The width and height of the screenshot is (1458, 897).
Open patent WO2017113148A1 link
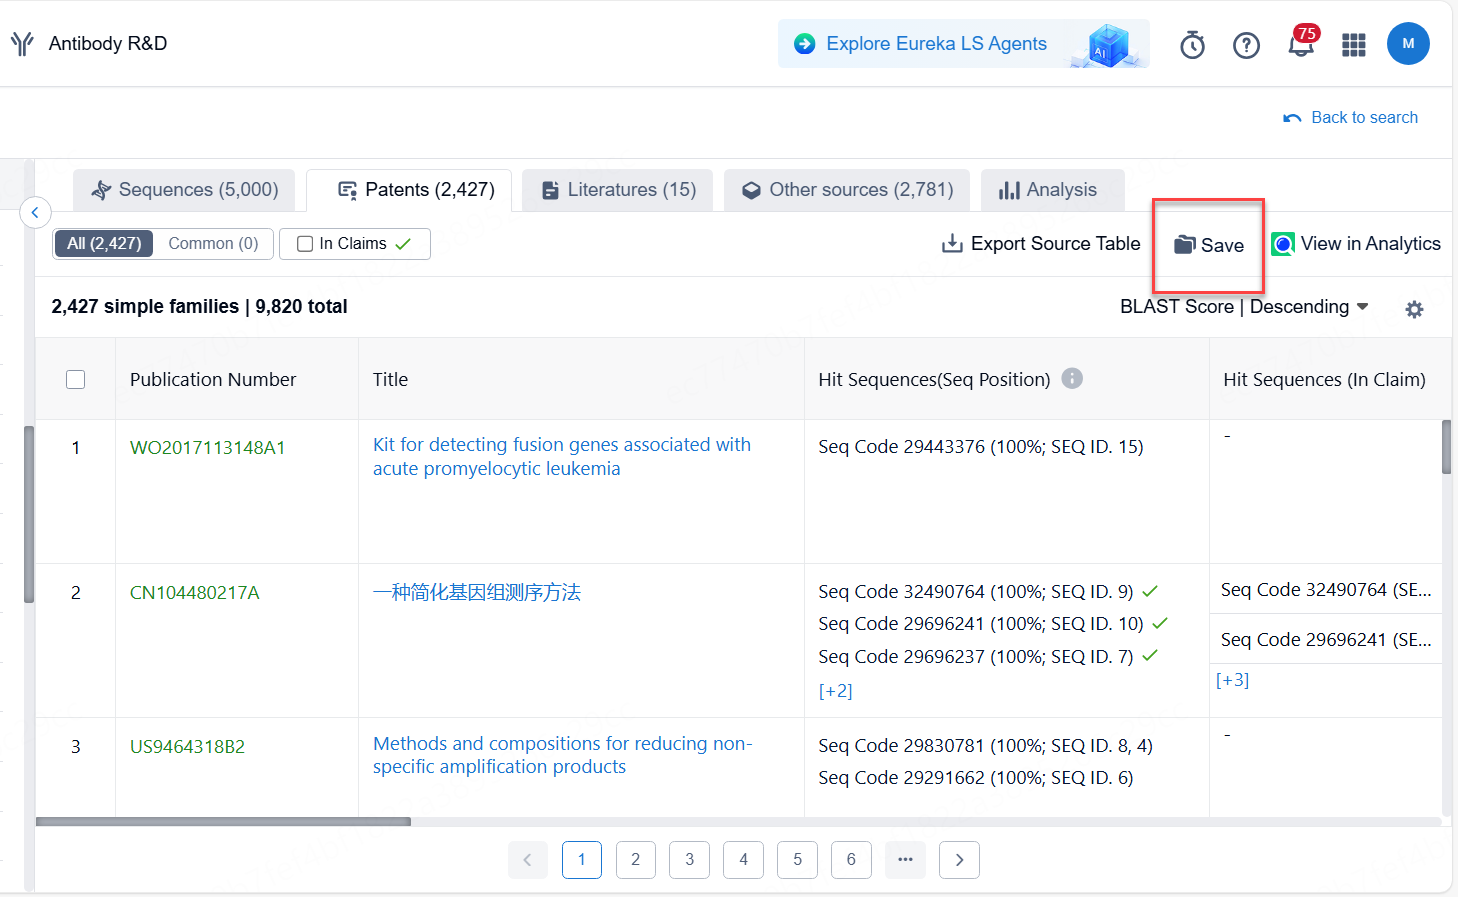pos(207,448)
